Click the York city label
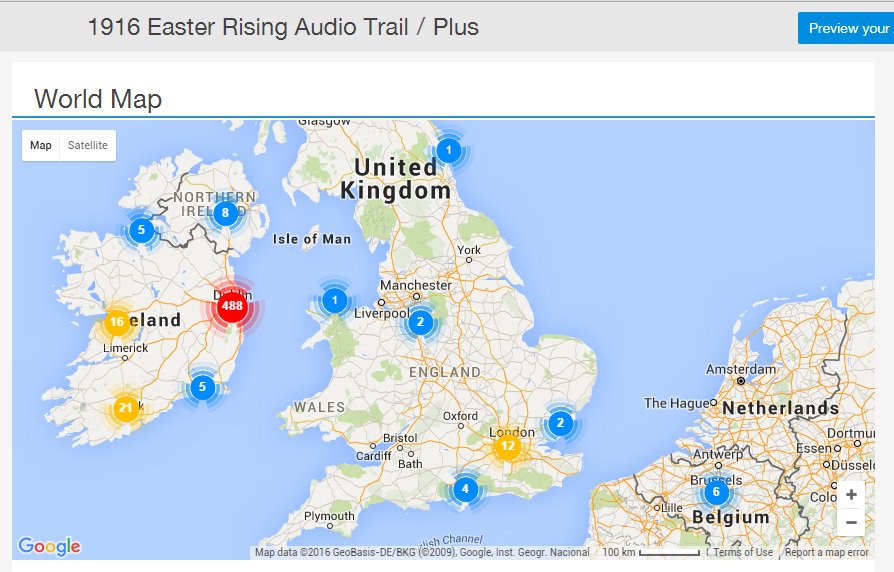 469,250
